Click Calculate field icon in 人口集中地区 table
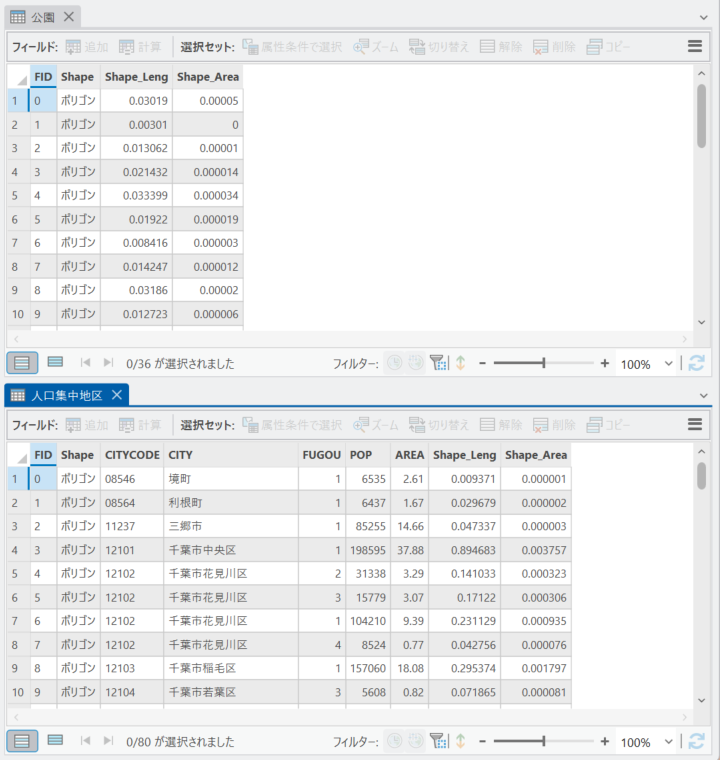This screenshot has height=760, width=720. pyautogui.click(x=139, y=425)
